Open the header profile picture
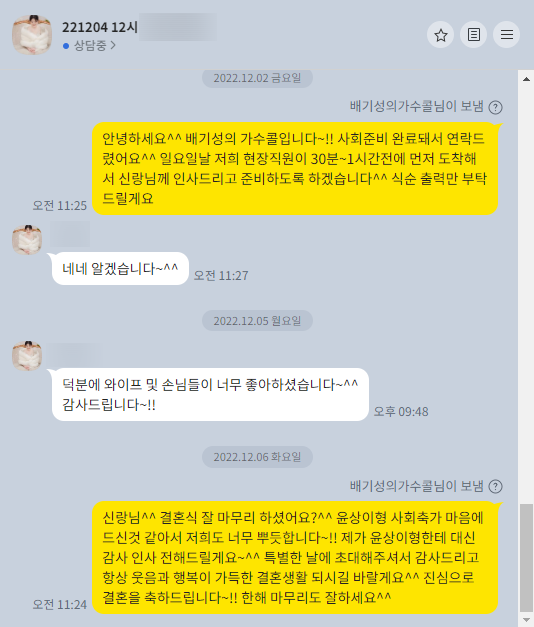 click(x=32, y=35)
